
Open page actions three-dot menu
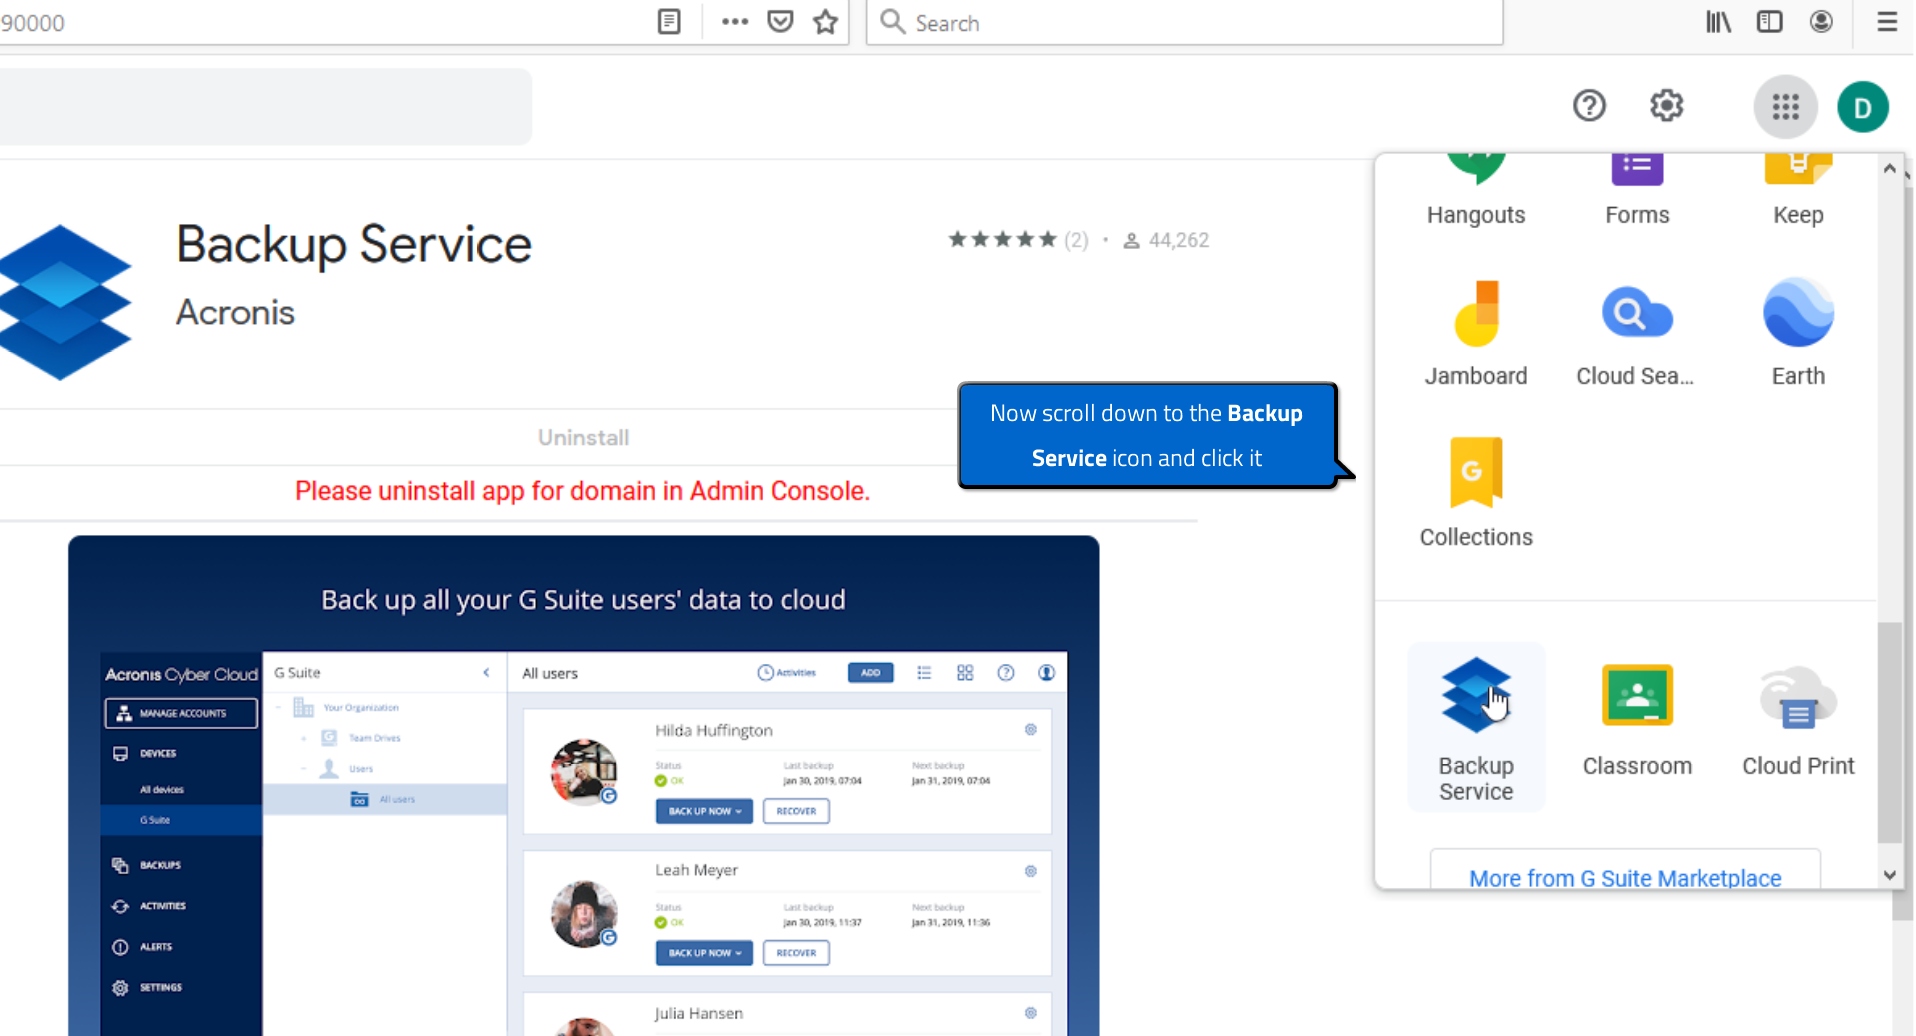pos(734,21)
